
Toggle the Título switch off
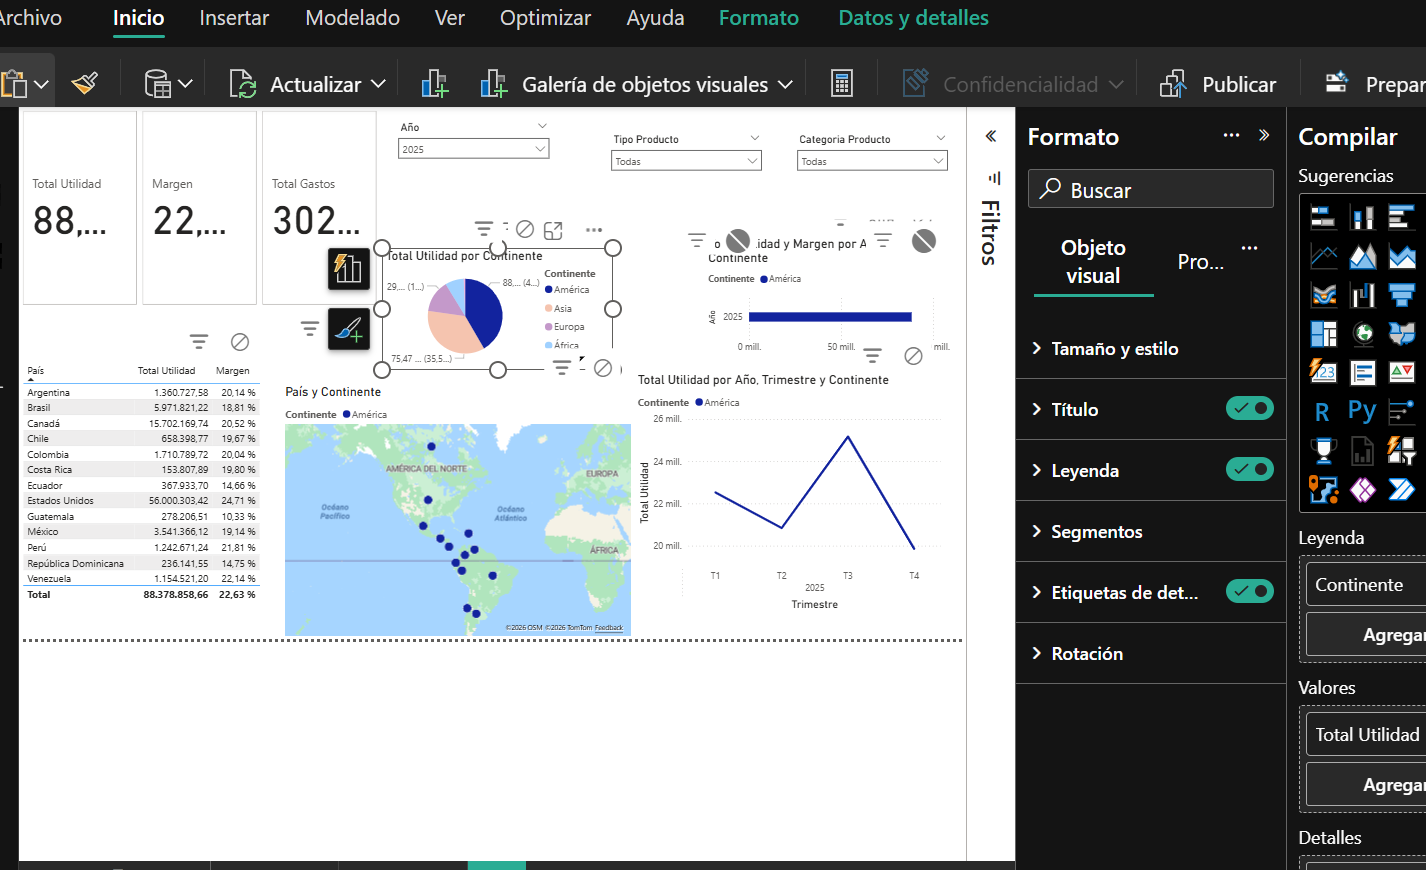tap(1249, 408)
